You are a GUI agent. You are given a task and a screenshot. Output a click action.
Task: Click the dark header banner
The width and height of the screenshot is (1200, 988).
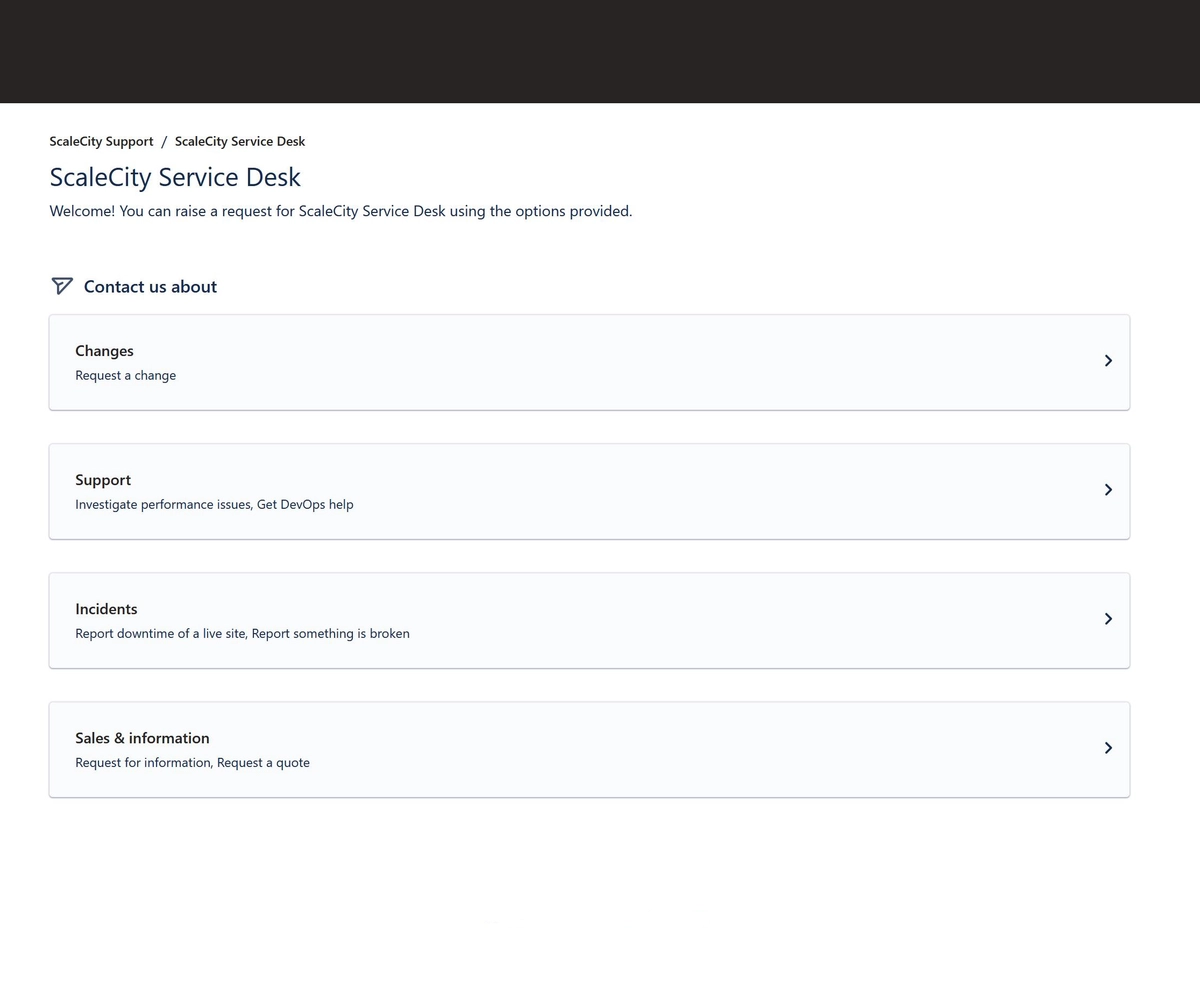[x=600, y=51]
